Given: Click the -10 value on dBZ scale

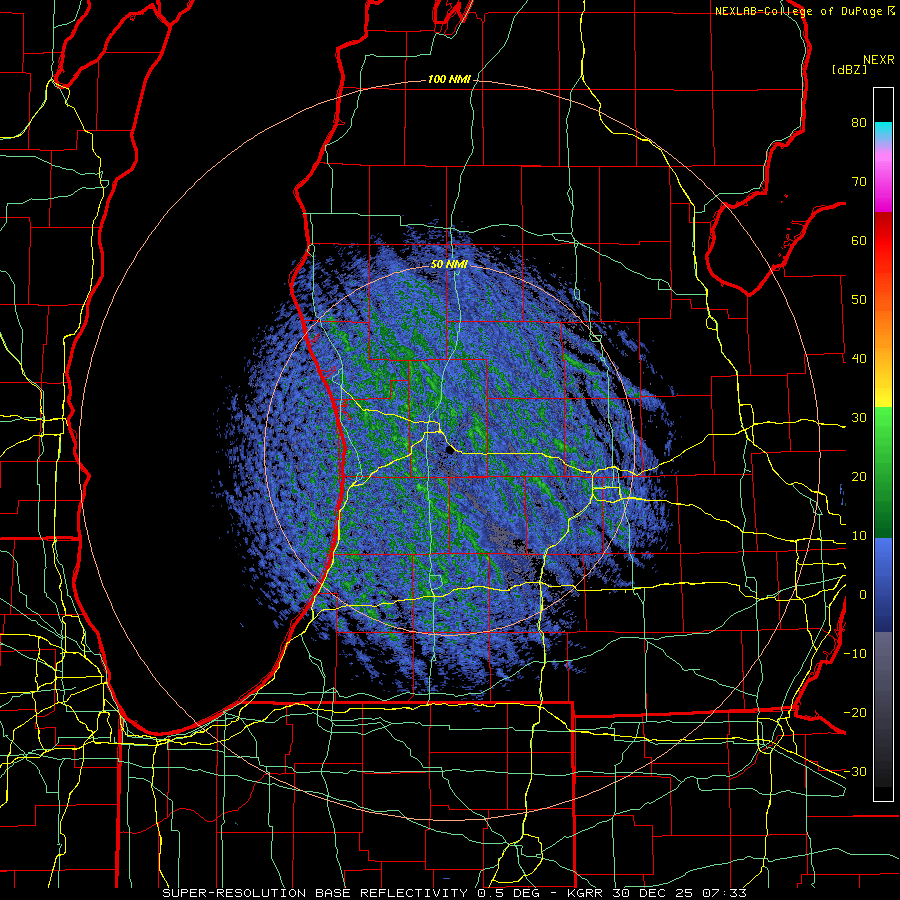Looking at the screenshot, I should tap(855, 654).
